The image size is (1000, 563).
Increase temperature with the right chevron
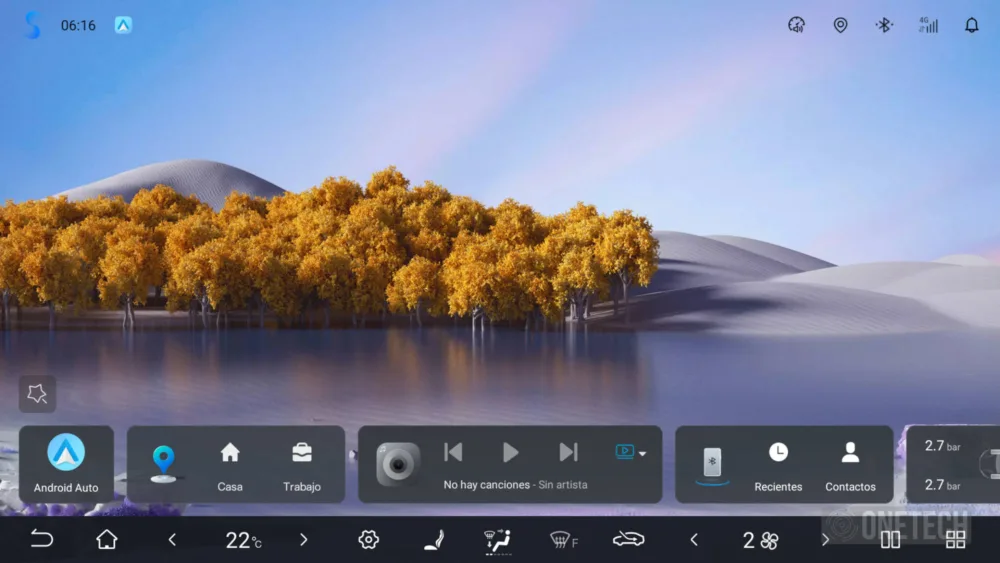click(304, 540)
